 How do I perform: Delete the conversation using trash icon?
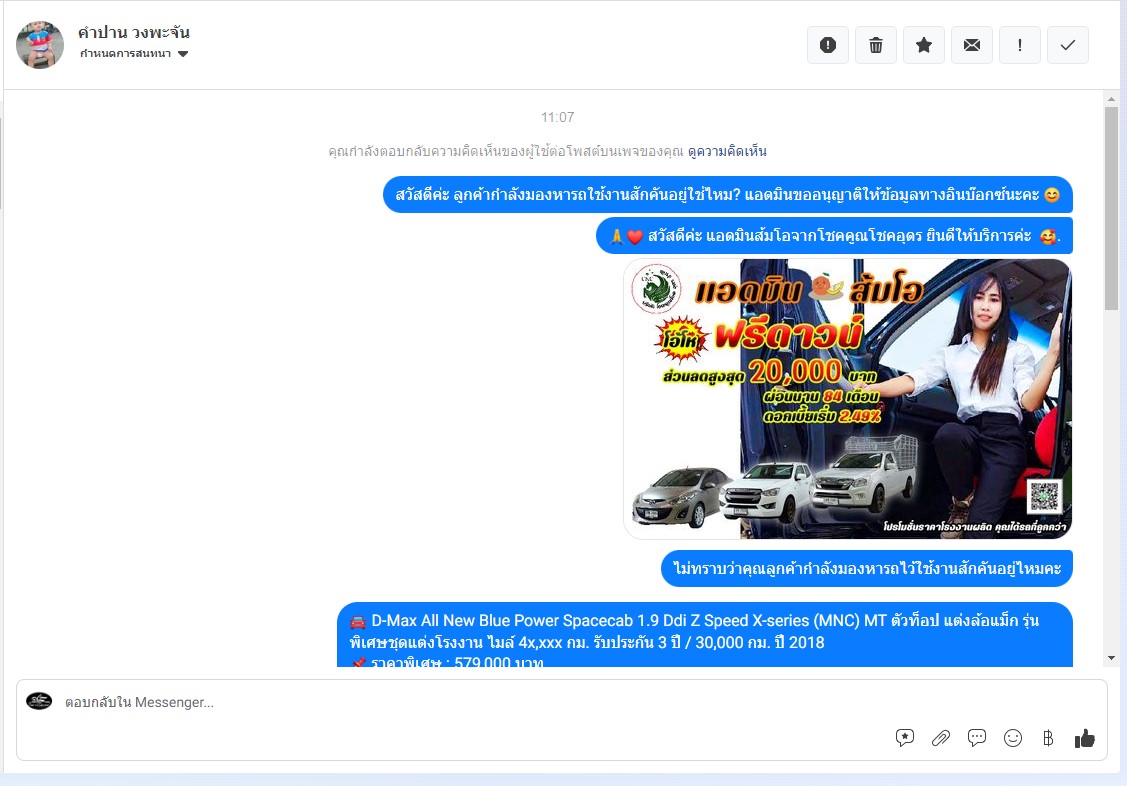coord(875,45)
